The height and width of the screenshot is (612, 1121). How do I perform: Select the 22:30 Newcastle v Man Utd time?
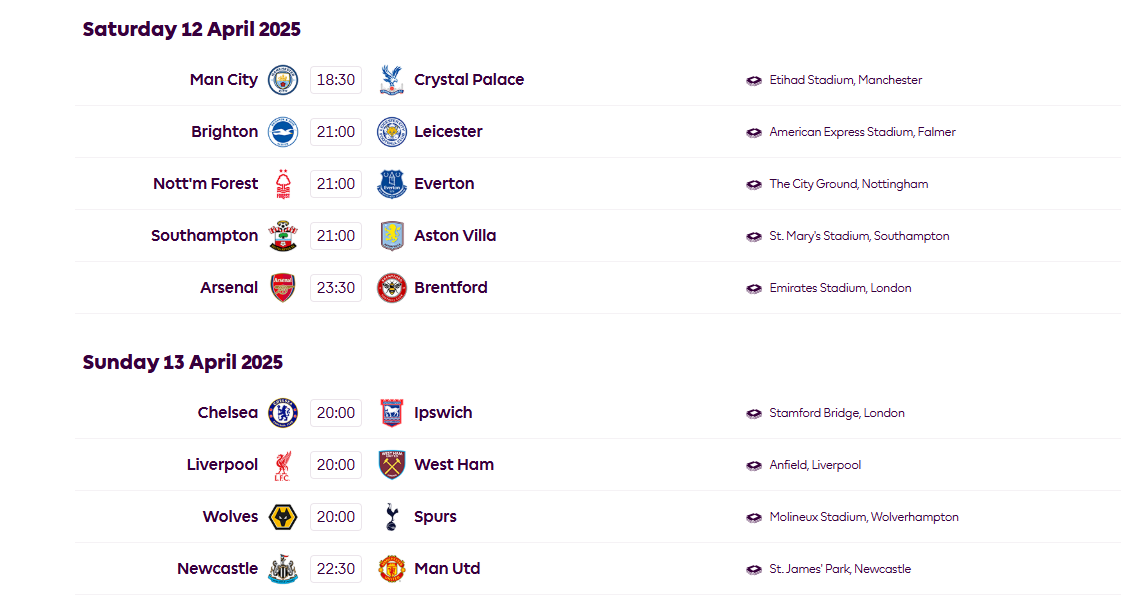coord(336,569)
